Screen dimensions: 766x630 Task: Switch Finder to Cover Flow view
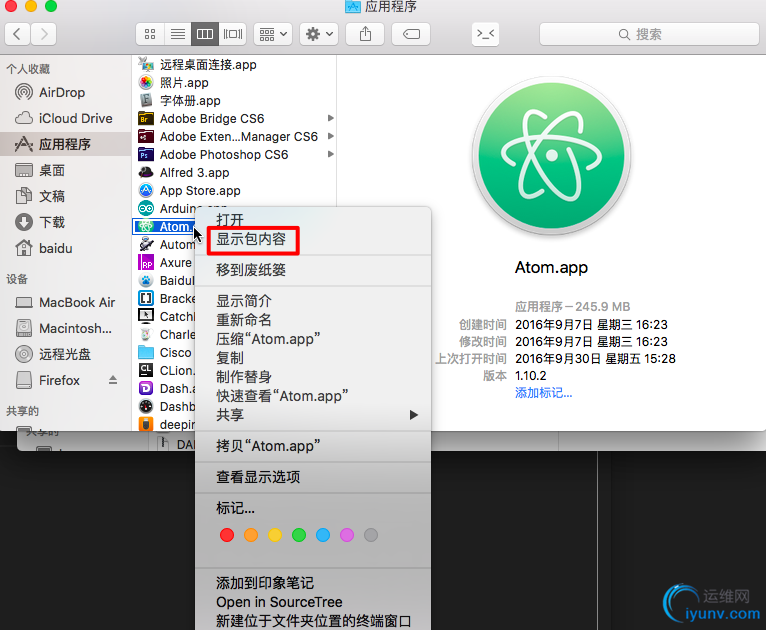click(233, 34)
